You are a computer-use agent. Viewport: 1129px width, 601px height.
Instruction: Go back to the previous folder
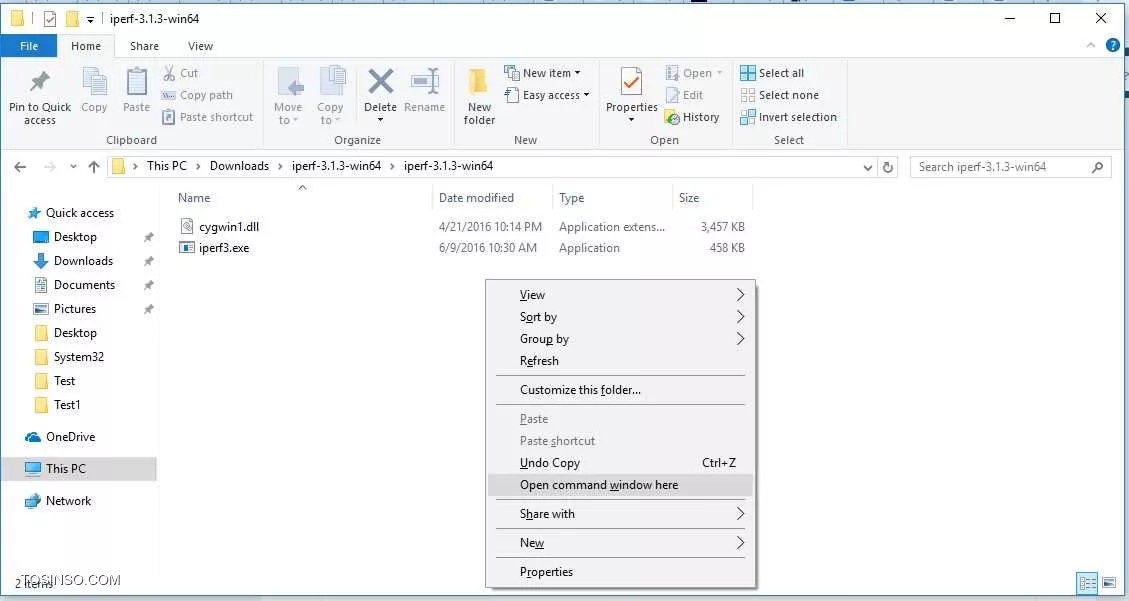tap(20, 167)
